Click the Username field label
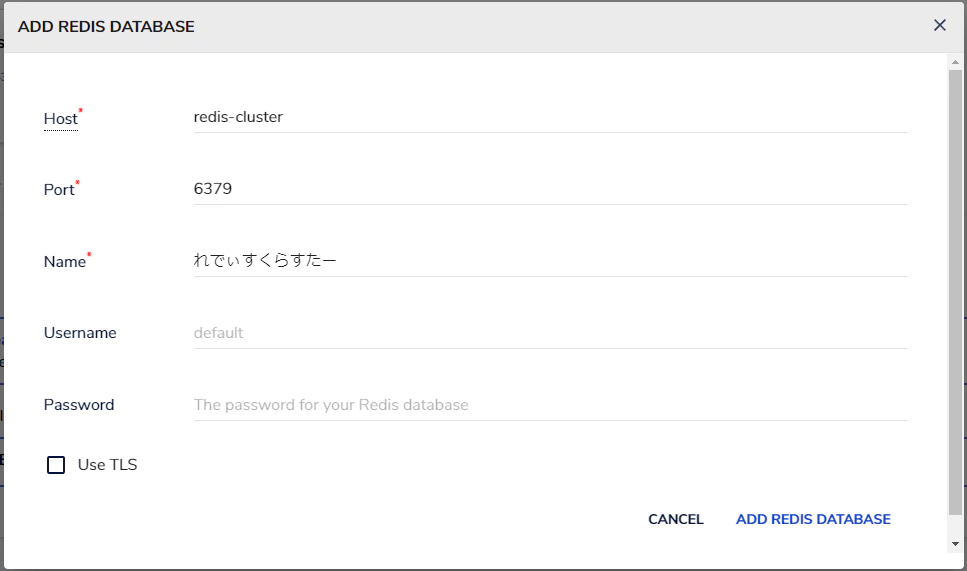967x571 pixels. 80,333
